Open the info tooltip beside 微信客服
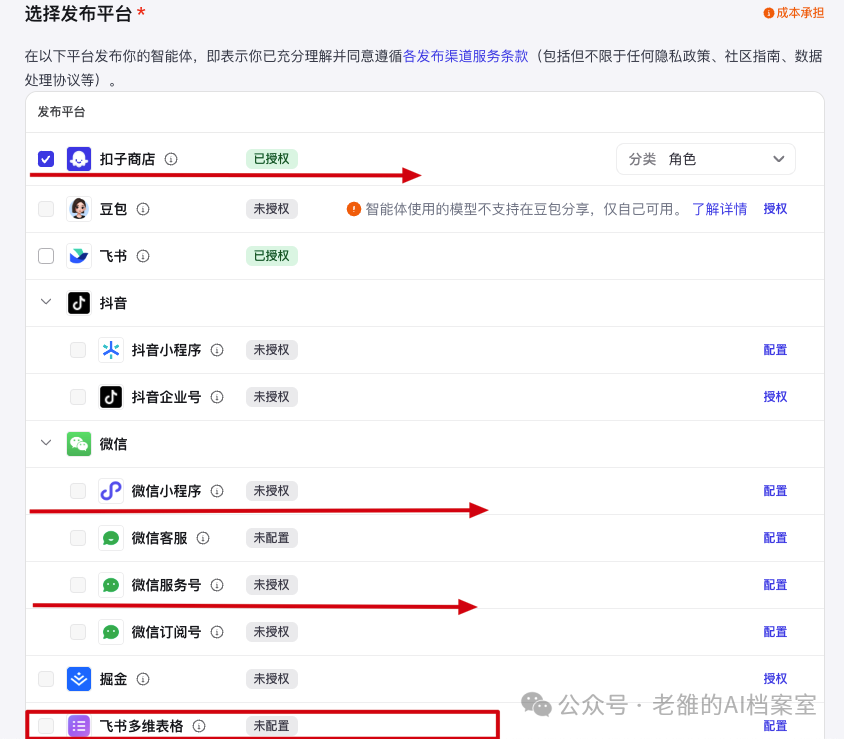 (203, 538)
